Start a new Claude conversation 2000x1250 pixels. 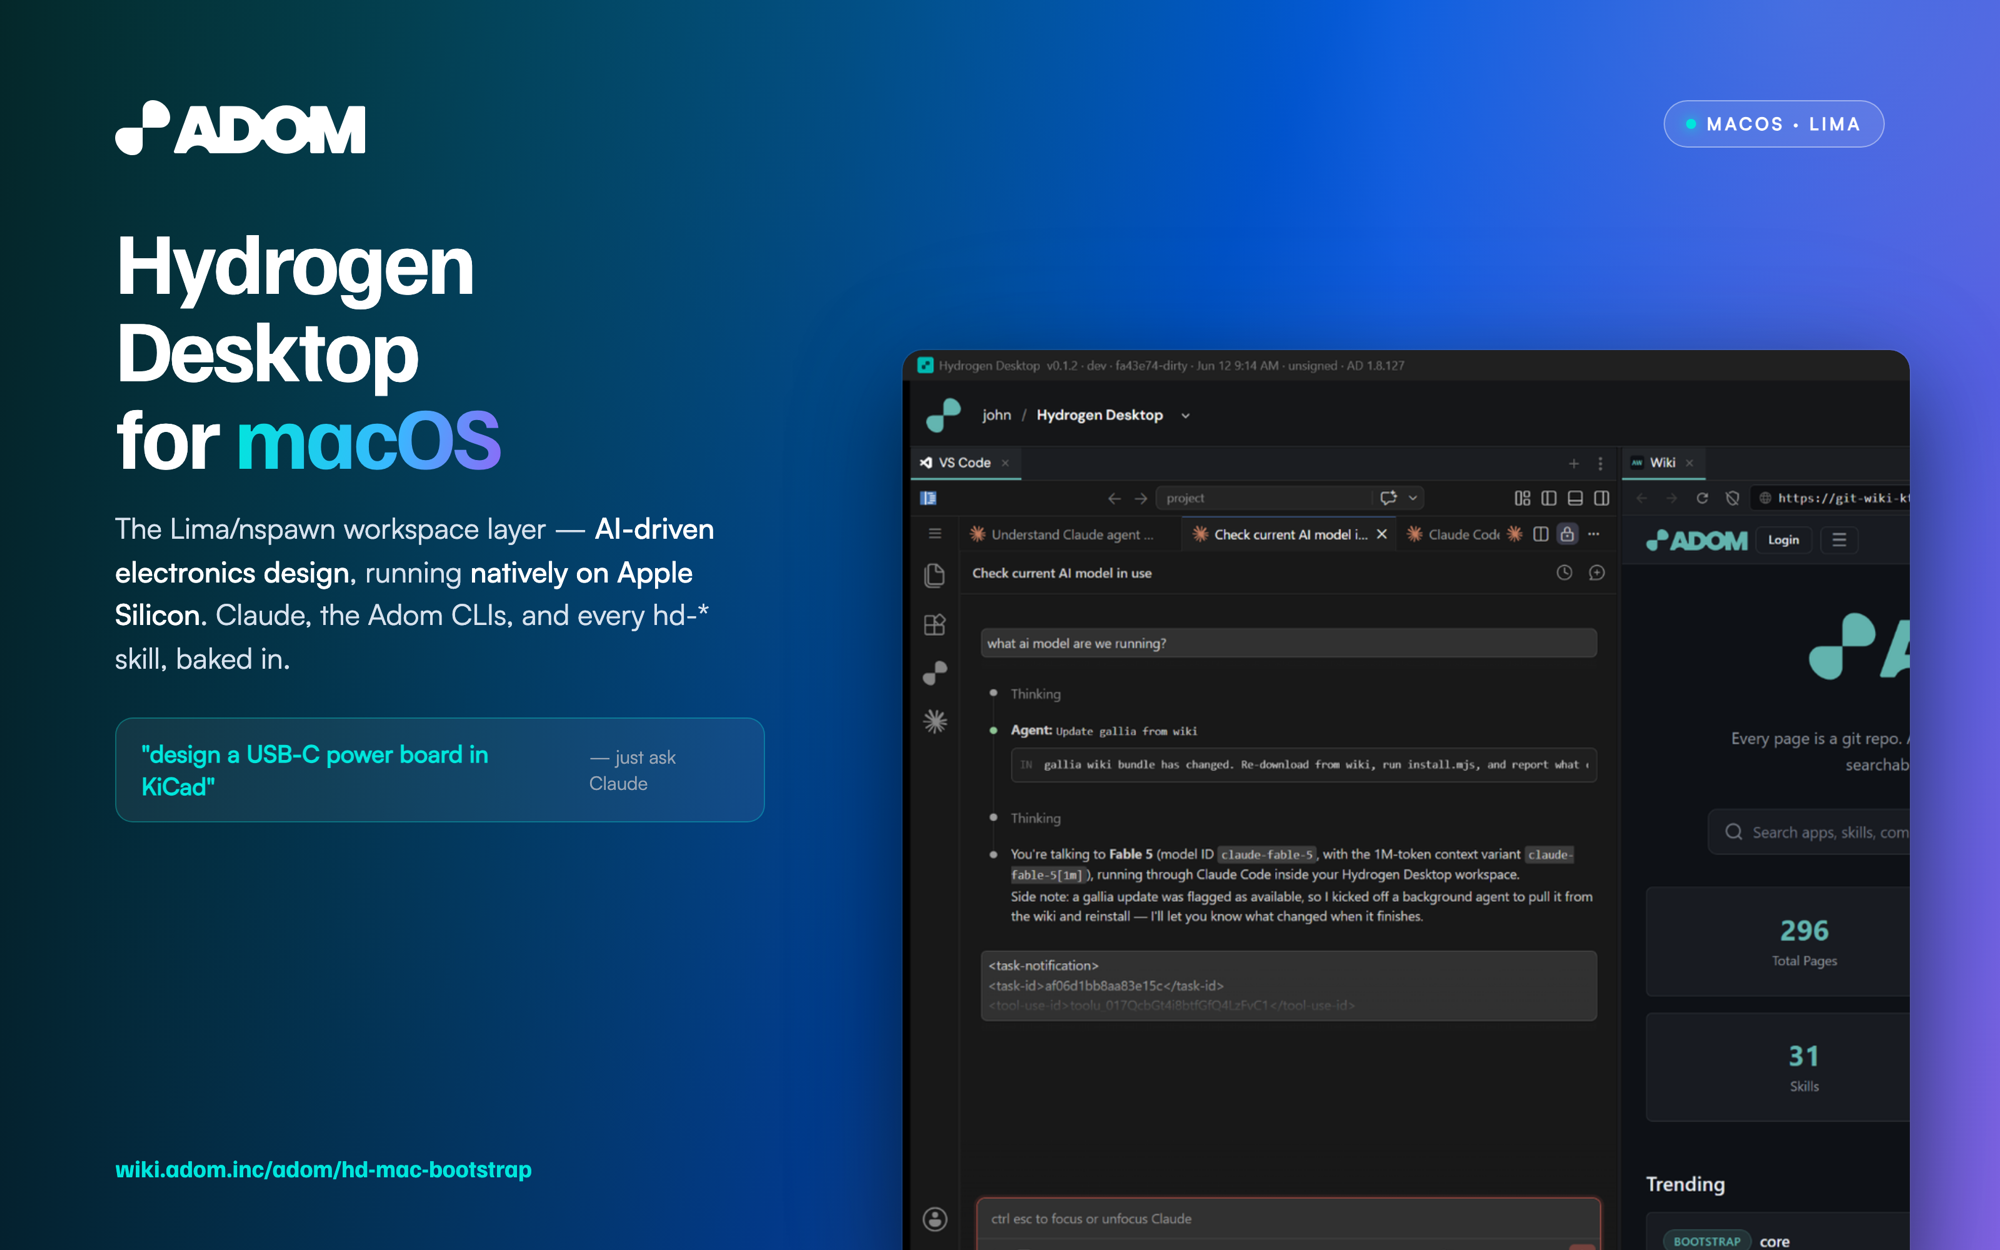click(1596, 573)
